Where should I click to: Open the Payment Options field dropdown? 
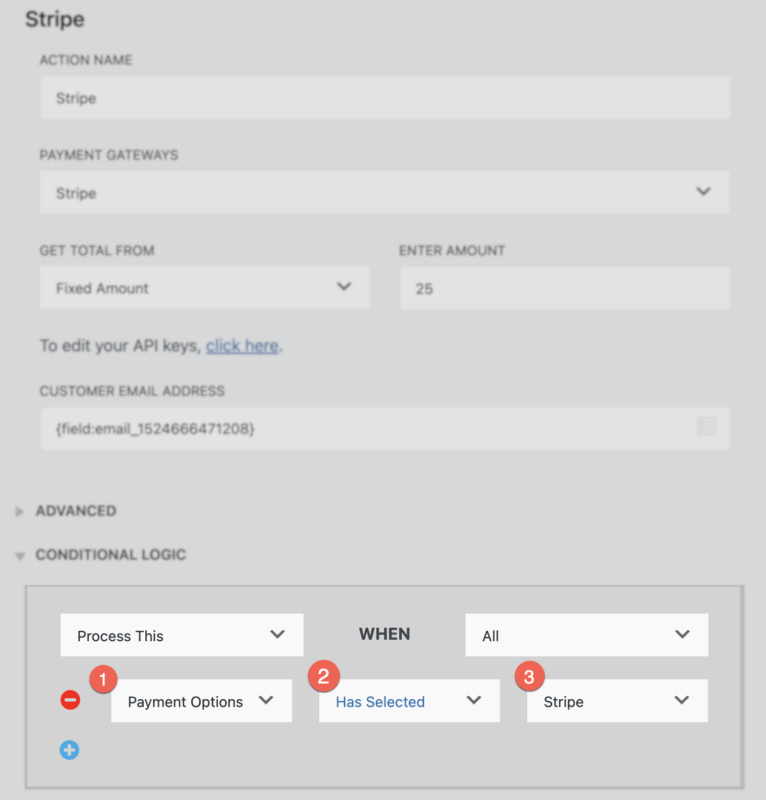pos(201,701)
